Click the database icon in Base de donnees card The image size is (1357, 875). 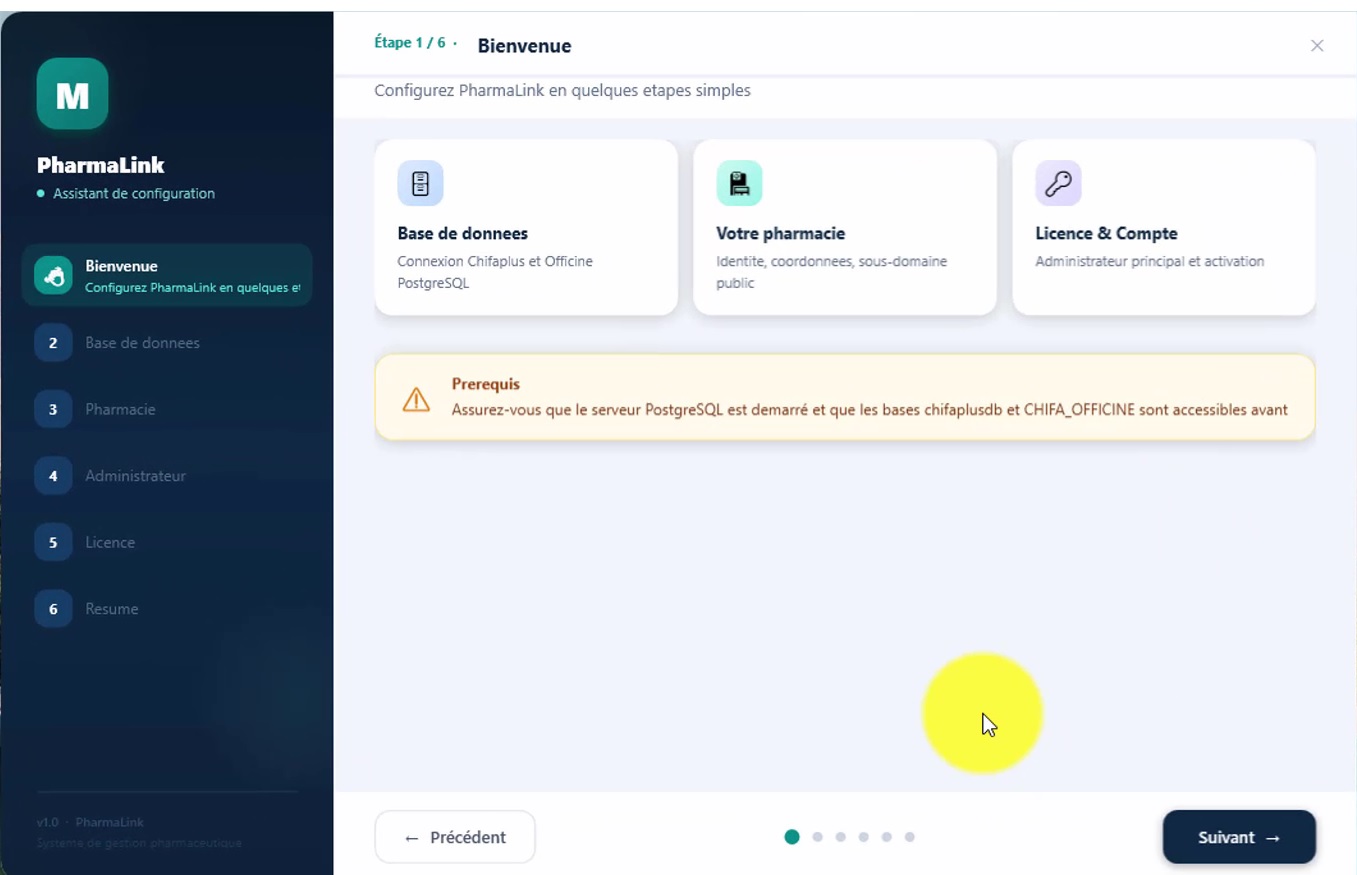pyautogui.click(x=420, y=184)
